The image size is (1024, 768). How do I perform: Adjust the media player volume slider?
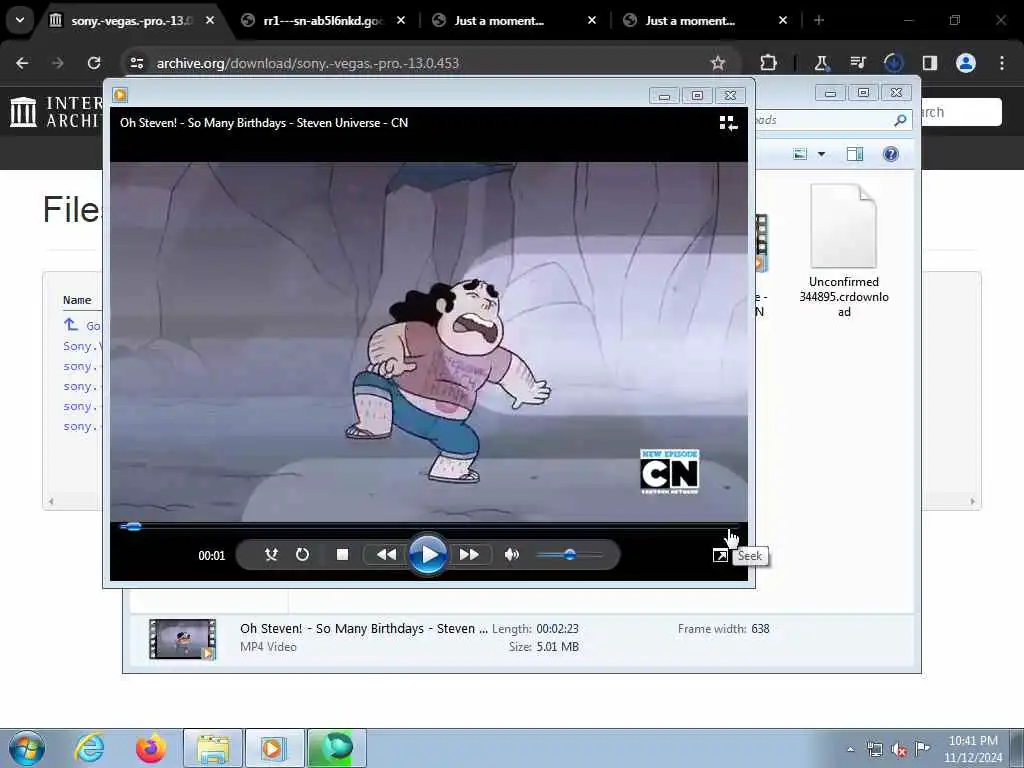[x=569, y=555]
